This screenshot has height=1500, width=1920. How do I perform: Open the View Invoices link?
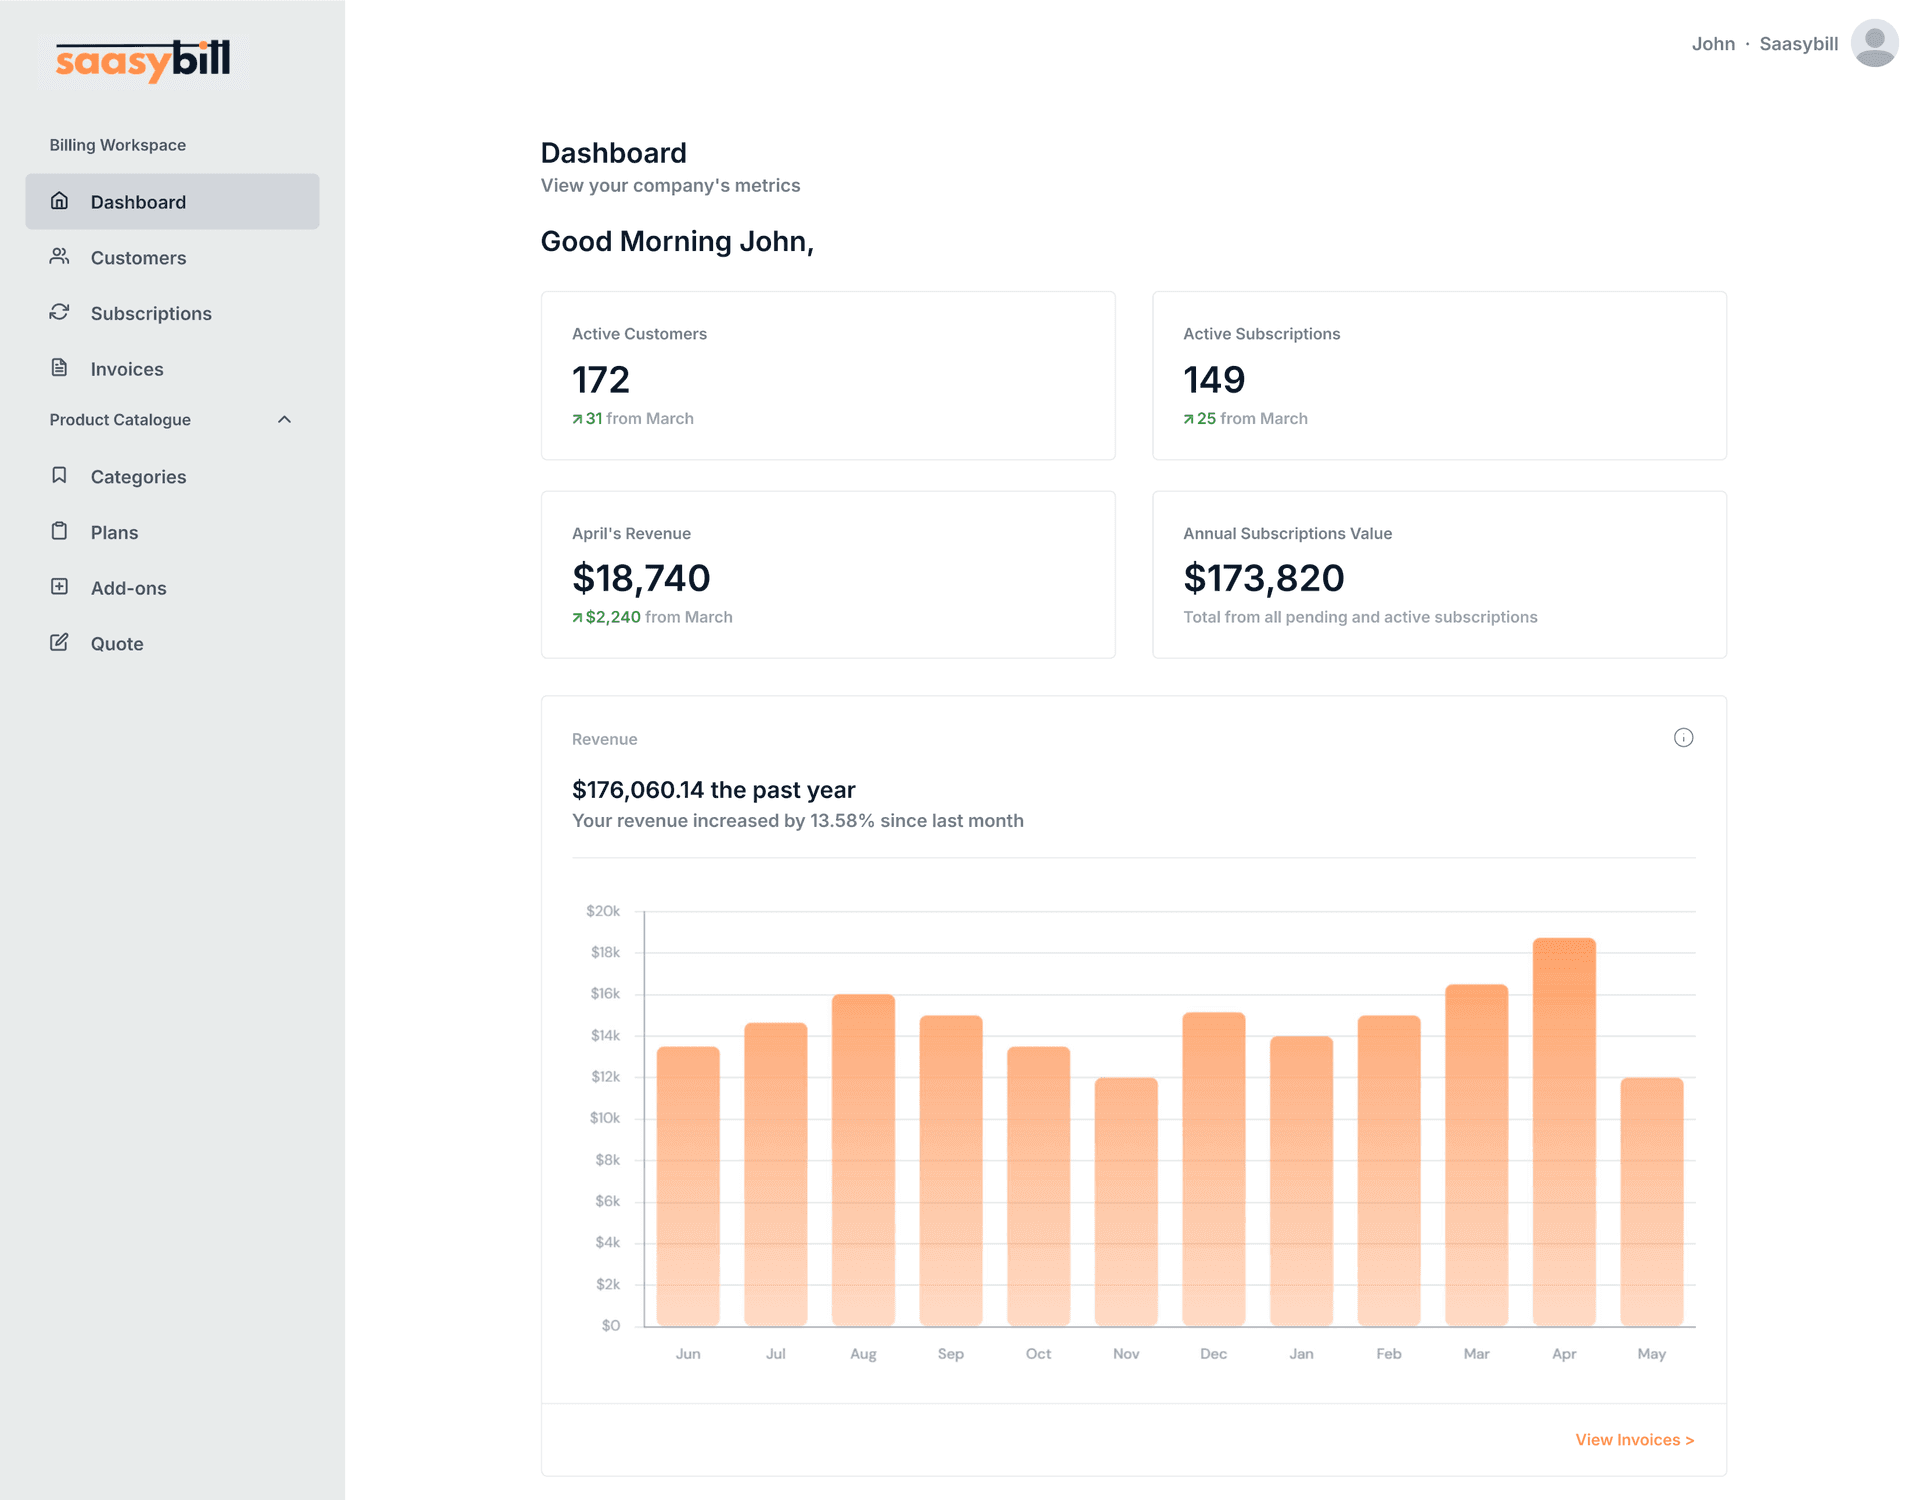1634,1439
